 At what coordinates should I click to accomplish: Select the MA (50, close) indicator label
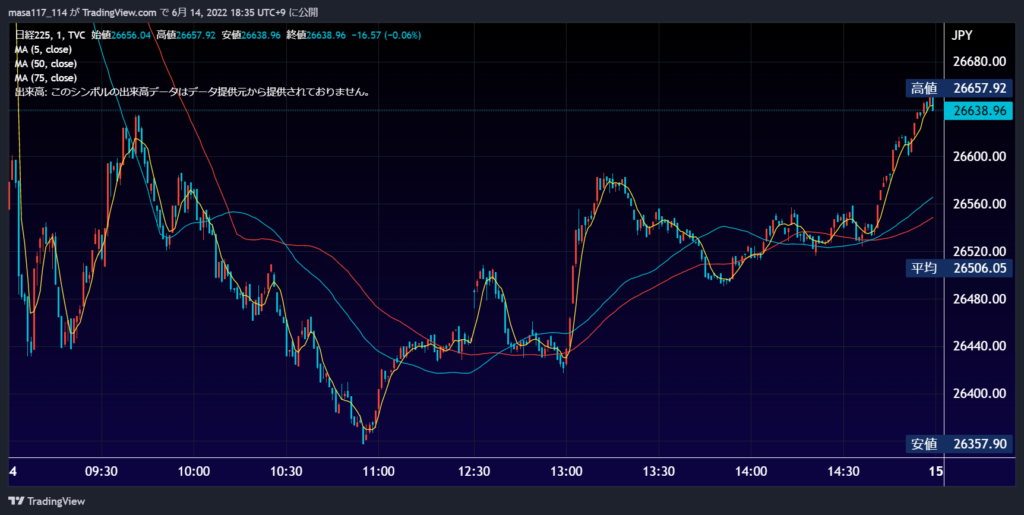46,63
